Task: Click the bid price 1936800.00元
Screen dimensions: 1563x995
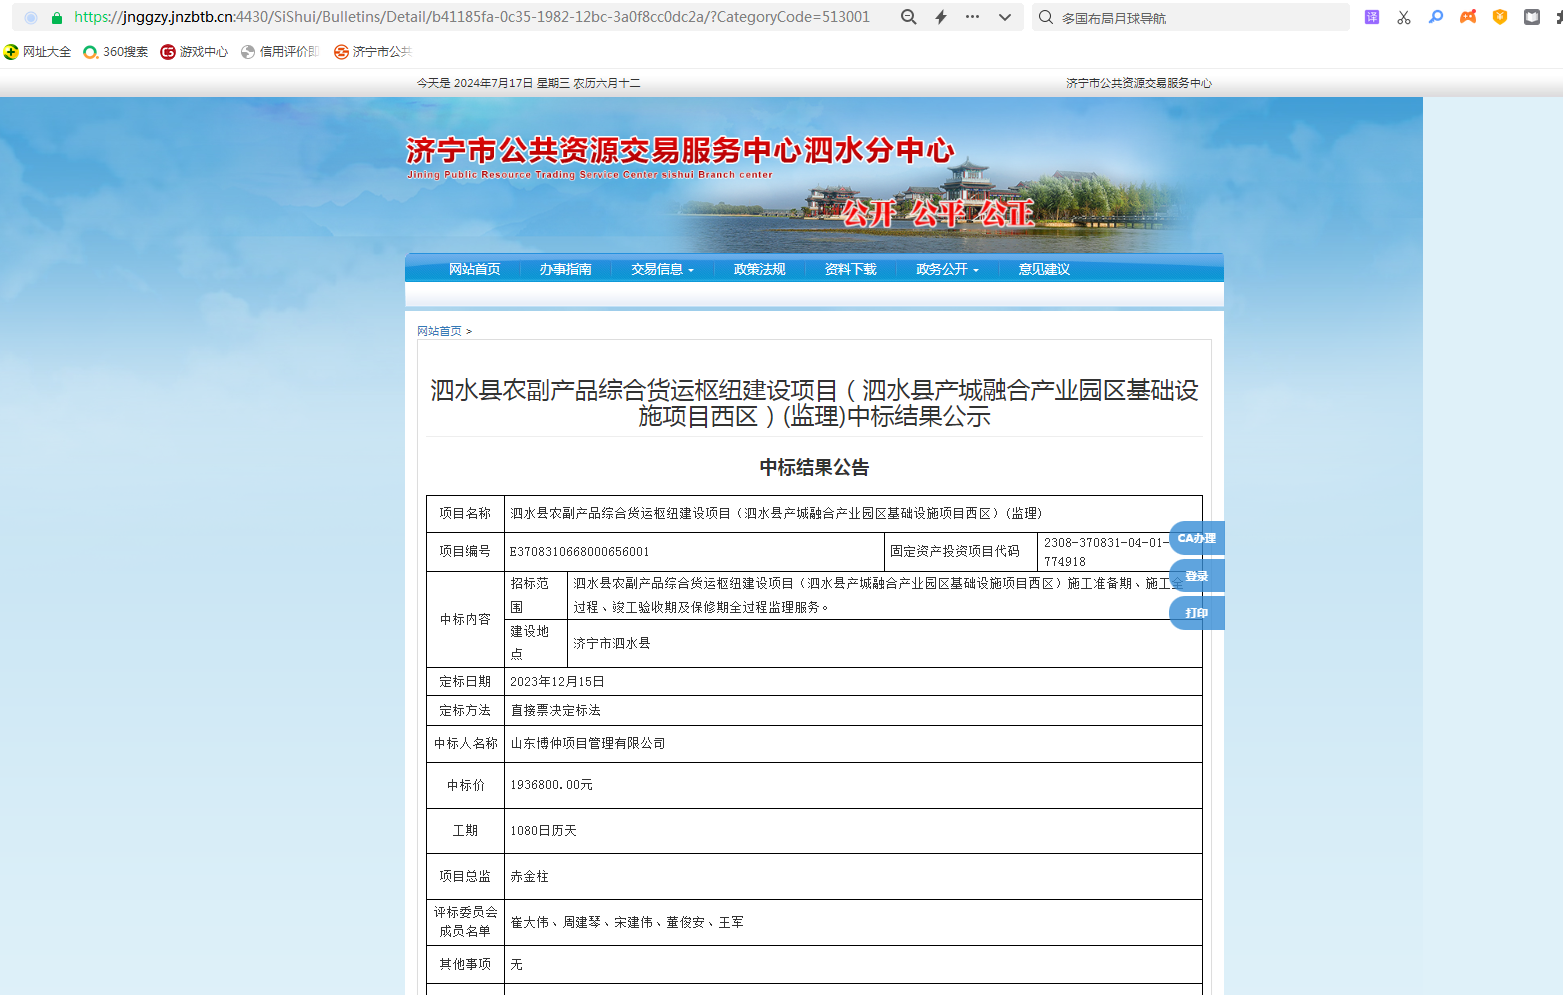Action: tap(551, 785)
